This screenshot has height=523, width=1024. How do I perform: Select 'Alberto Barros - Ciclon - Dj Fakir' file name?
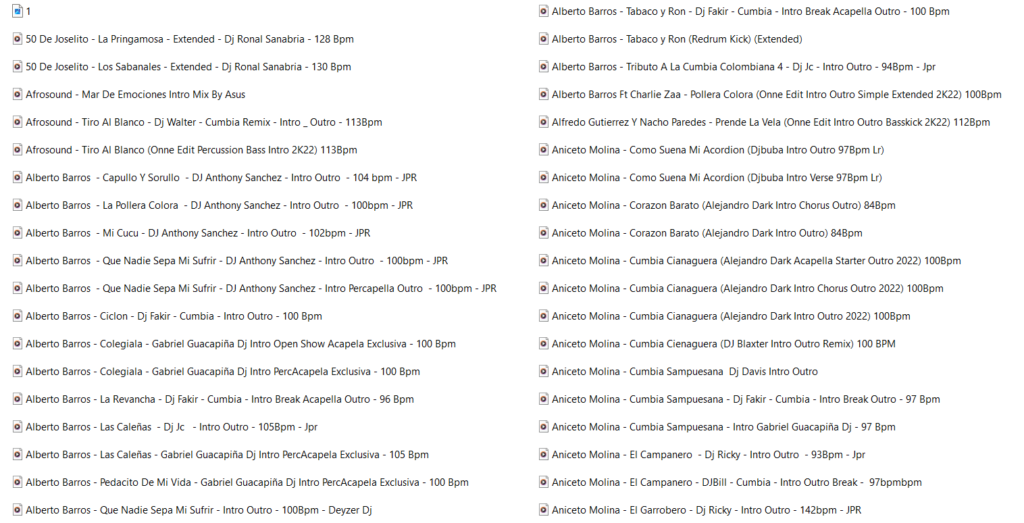pos(174,316)
